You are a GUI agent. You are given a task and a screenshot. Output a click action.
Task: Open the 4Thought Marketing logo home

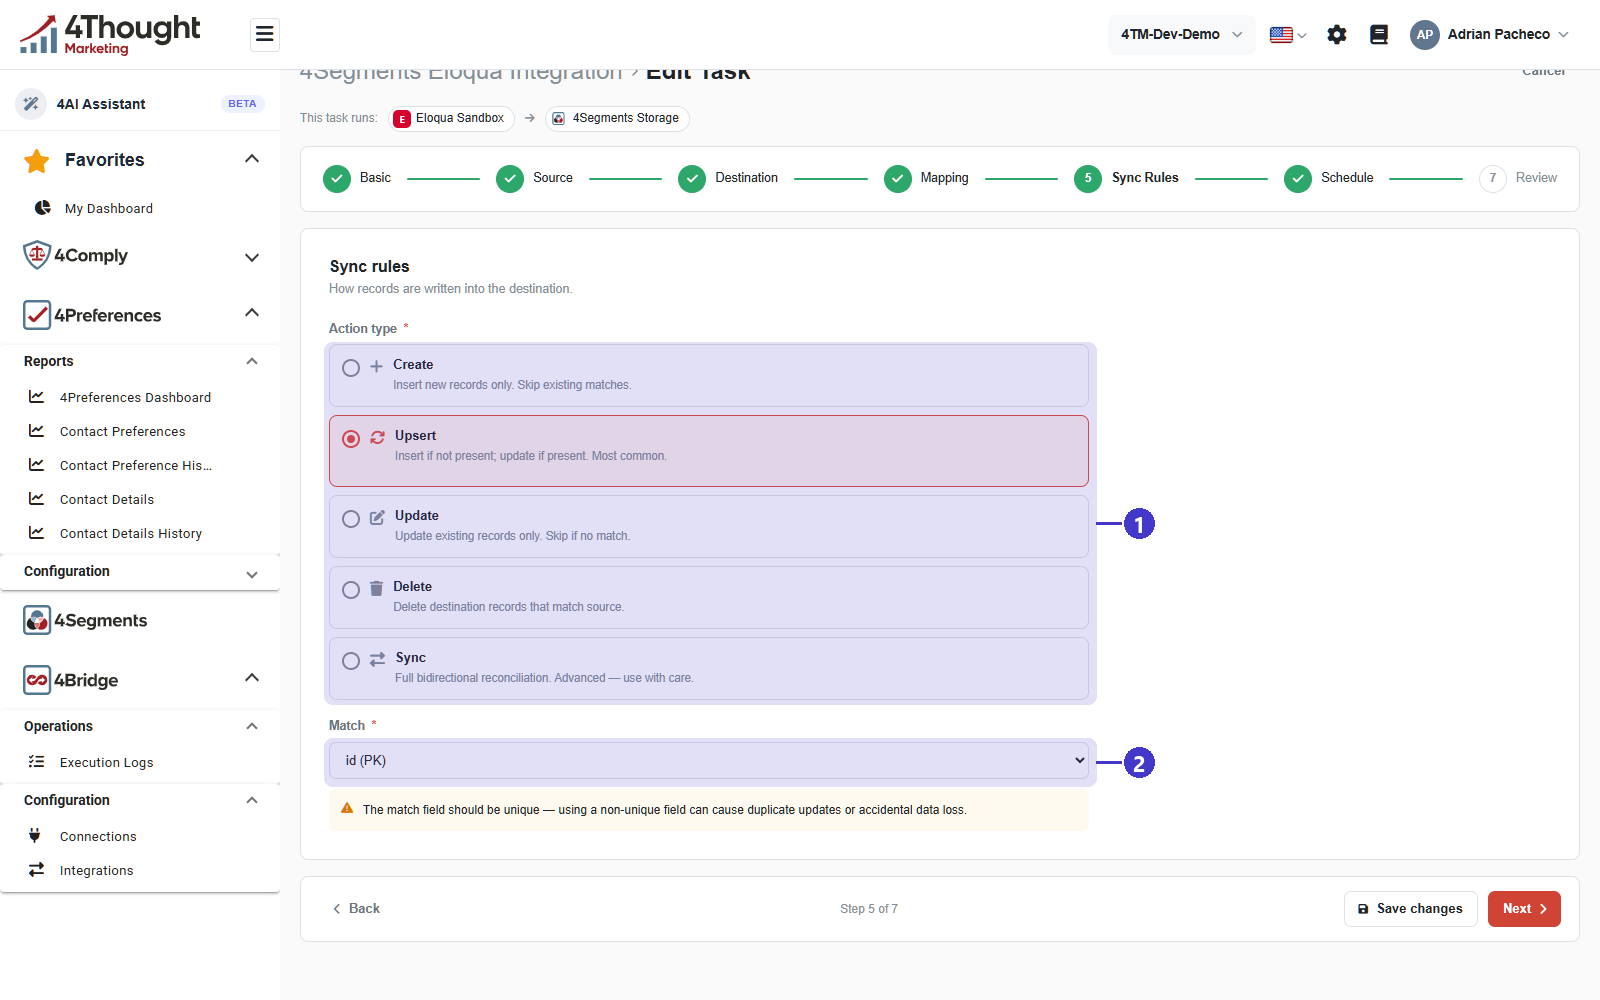[110, 34]
